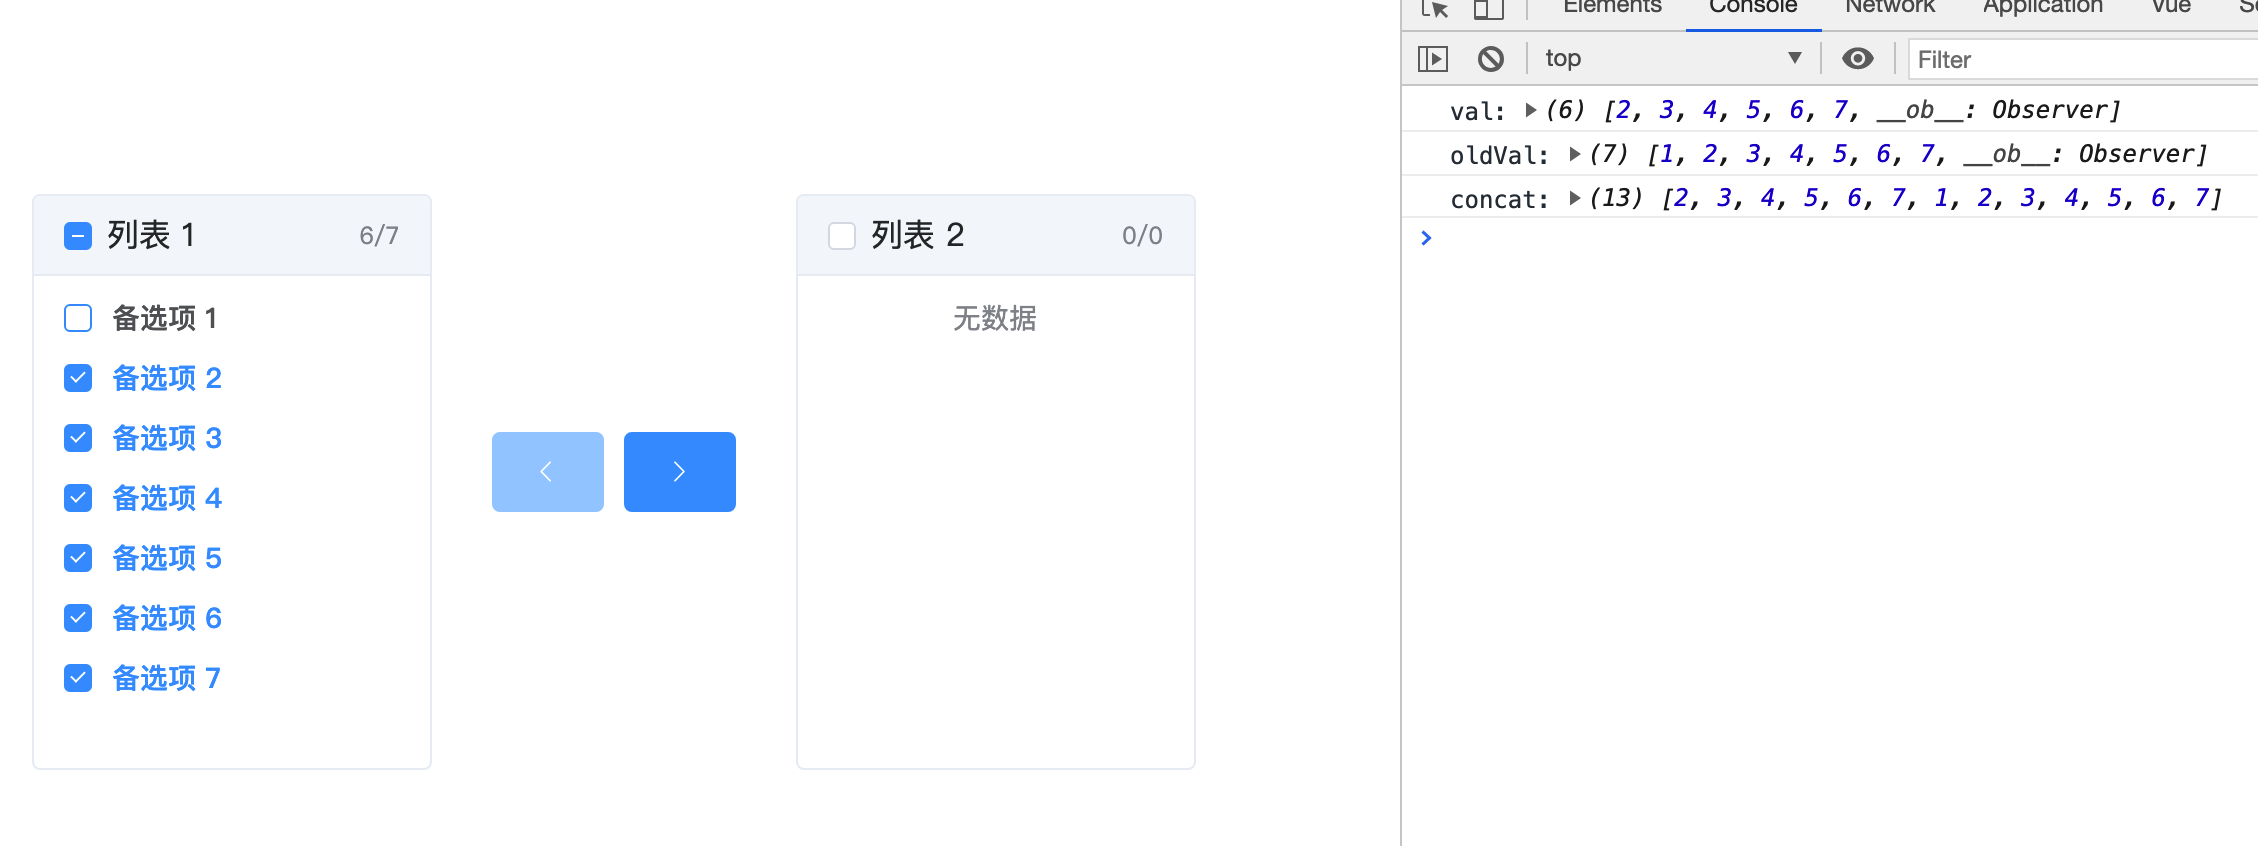Click the 列表 2 header title
The image size is (2258, 846).
point(917,235)
